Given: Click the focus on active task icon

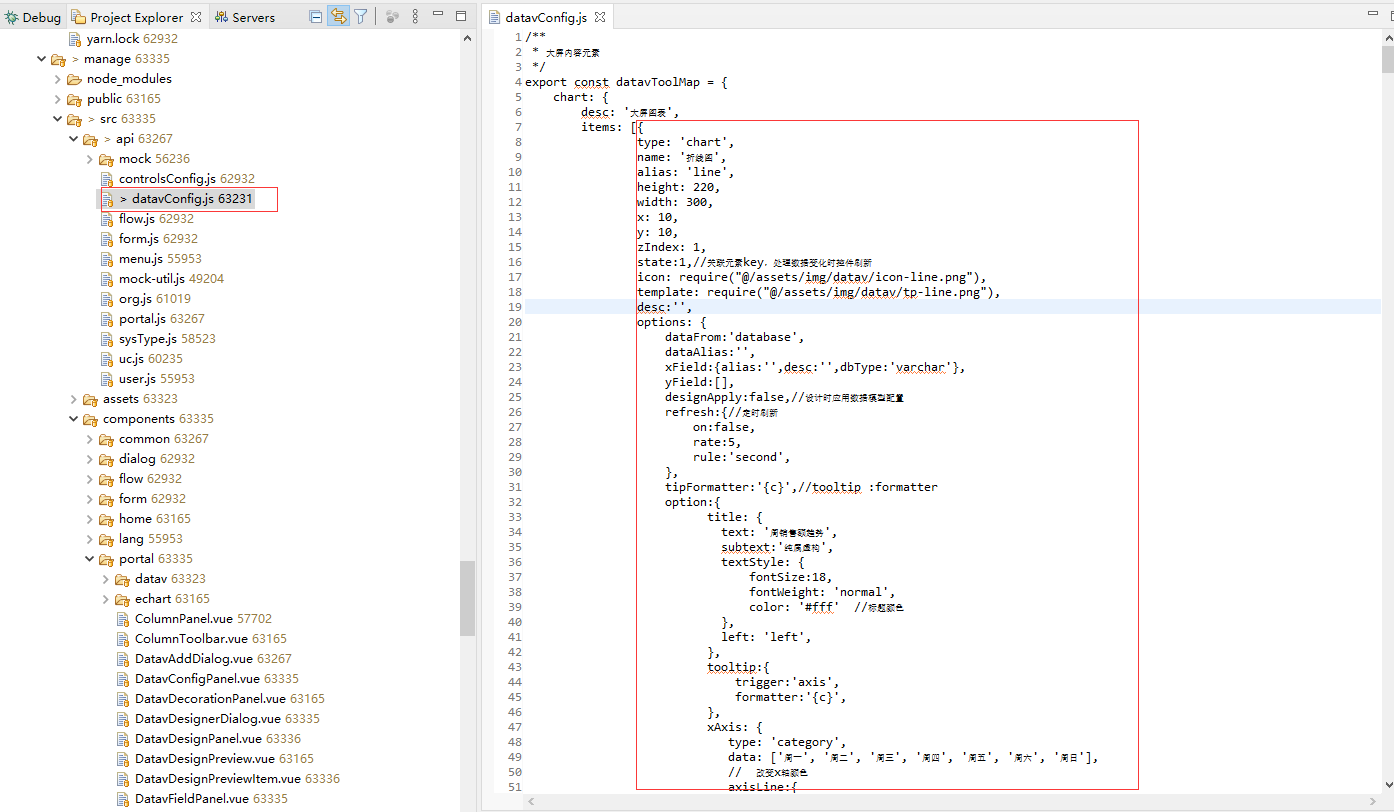Looking at the screenshot, I should [391, 17].
